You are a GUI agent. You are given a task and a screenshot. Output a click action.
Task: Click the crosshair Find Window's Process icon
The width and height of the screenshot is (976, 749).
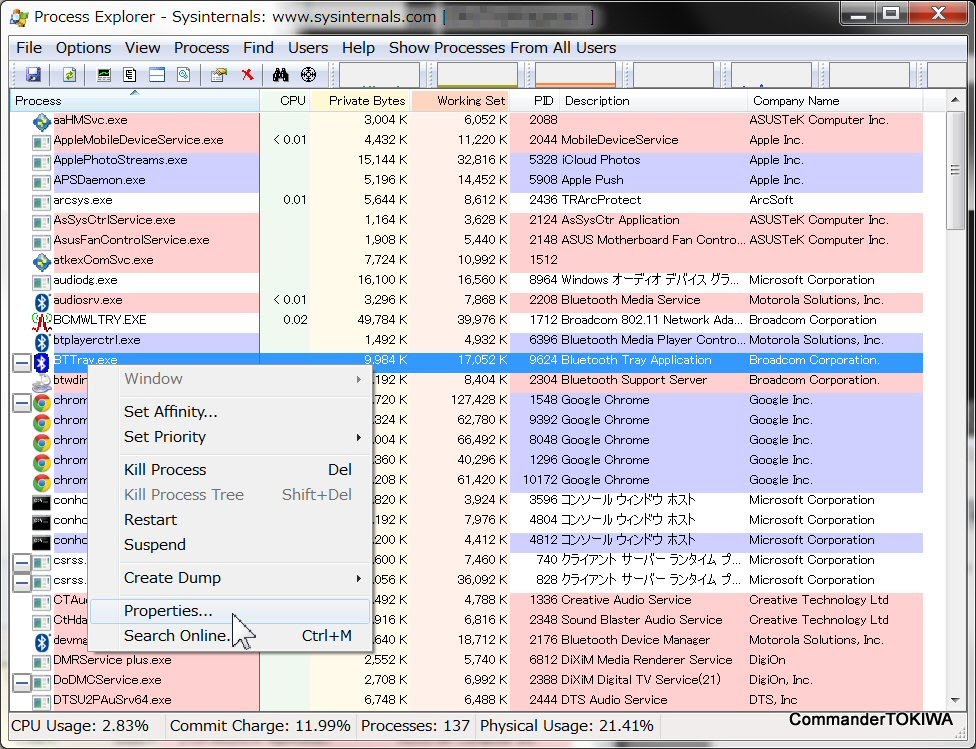(x=308, y=75)
